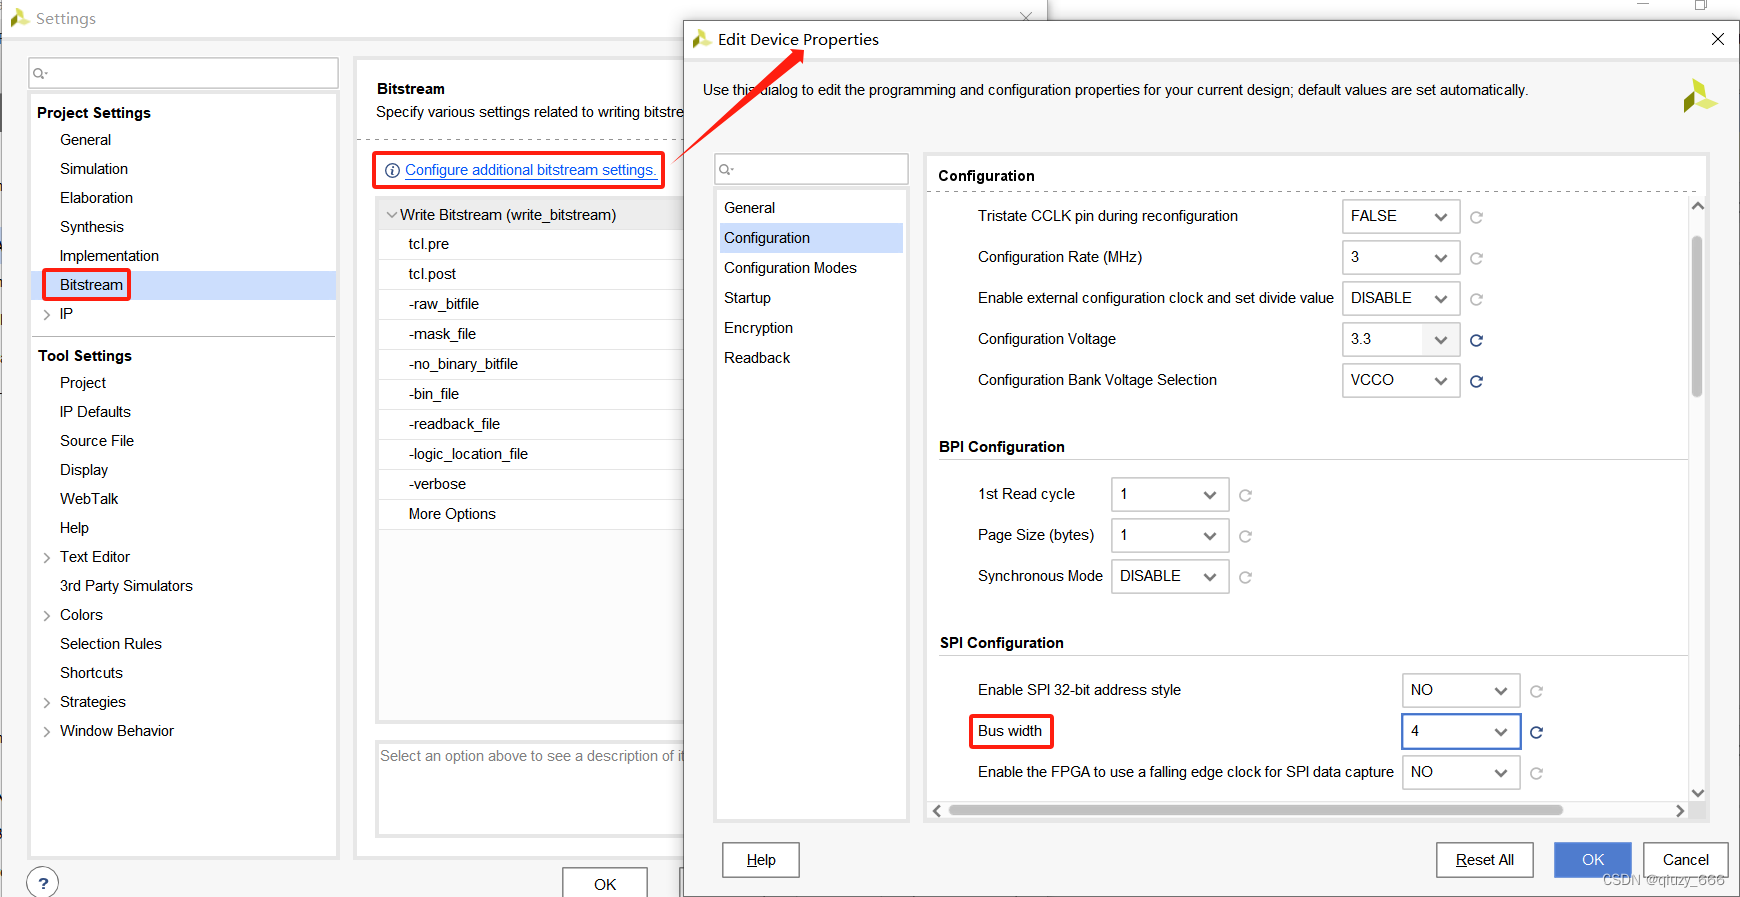Click scroll down arrow in Configuration panel
The image size is (1740, 897).
click(x=1697, y=793)
